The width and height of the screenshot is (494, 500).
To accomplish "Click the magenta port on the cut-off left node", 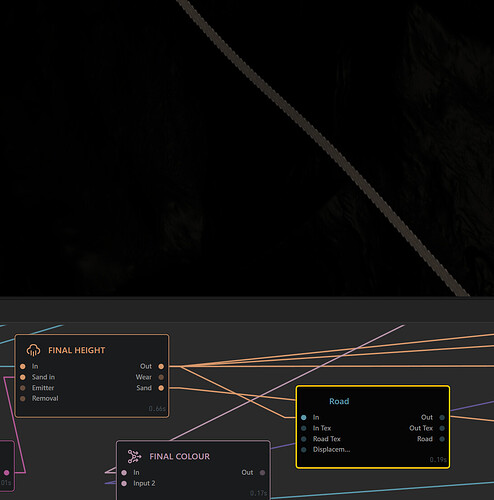I will (7, 473).
